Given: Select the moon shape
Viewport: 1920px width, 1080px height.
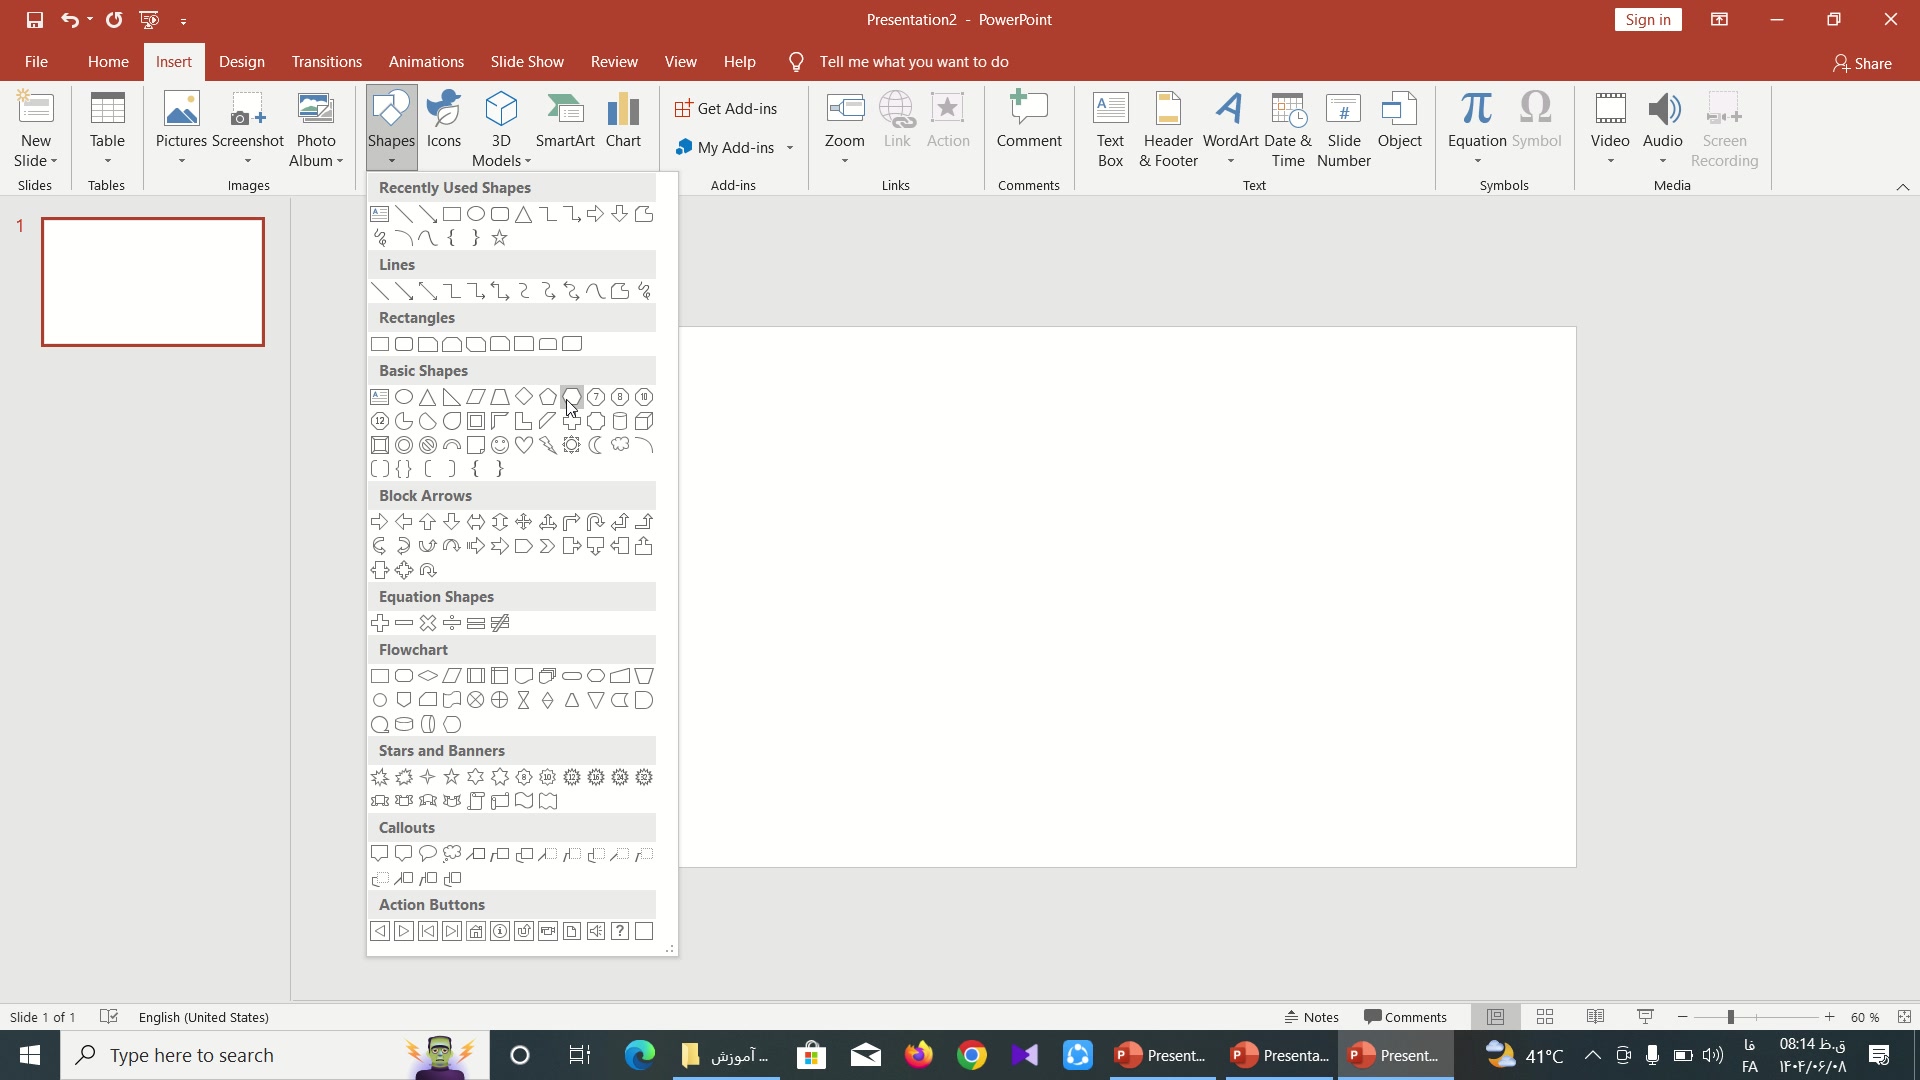Looking at the screenshot, I should 596,445.
